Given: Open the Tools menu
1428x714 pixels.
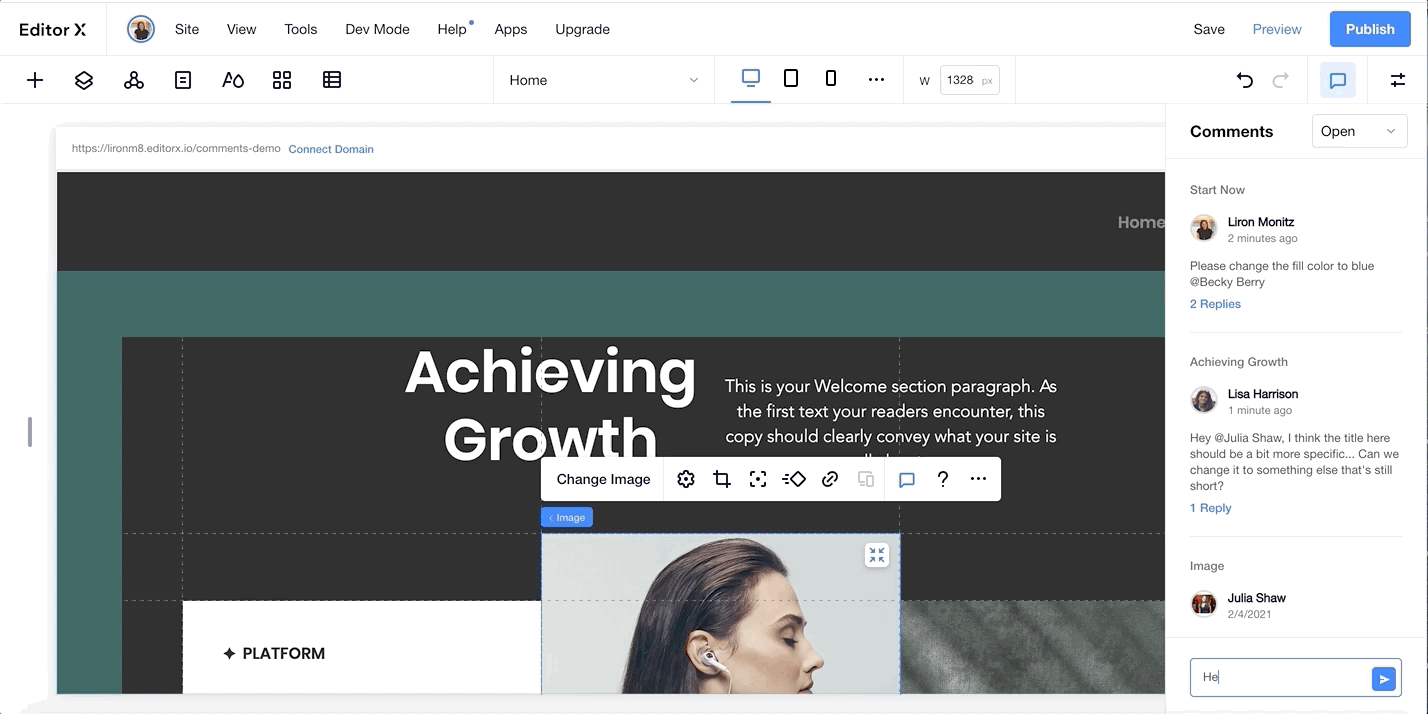Looking at the screenshot, I should [x=301, y=29].
